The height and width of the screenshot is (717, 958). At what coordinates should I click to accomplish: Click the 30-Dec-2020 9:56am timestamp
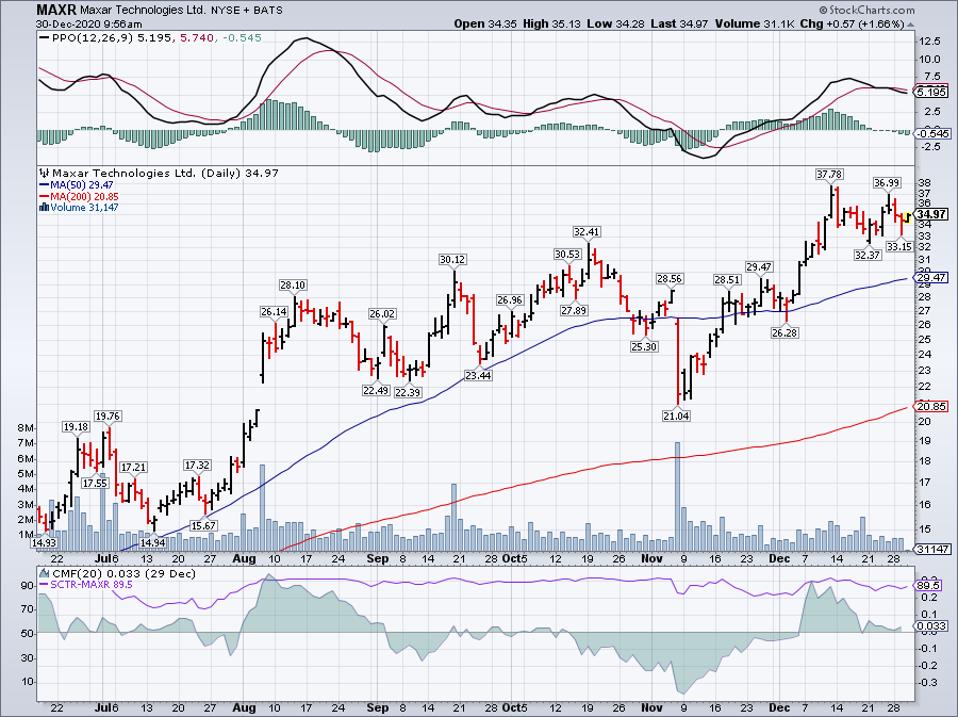89,24
